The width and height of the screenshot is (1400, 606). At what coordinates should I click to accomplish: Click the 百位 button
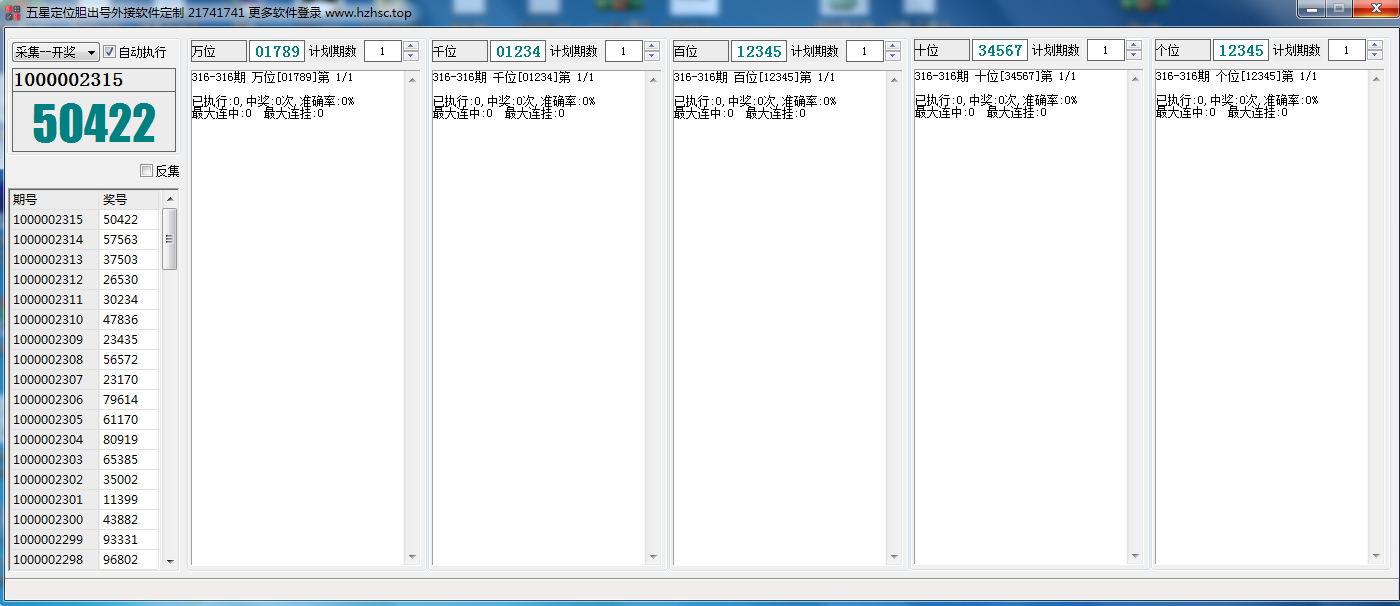[700, 51]
